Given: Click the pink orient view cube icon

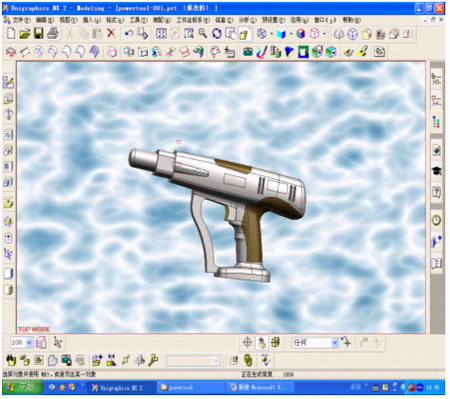Looking at the screenshot, I should [x=315, y=33].
